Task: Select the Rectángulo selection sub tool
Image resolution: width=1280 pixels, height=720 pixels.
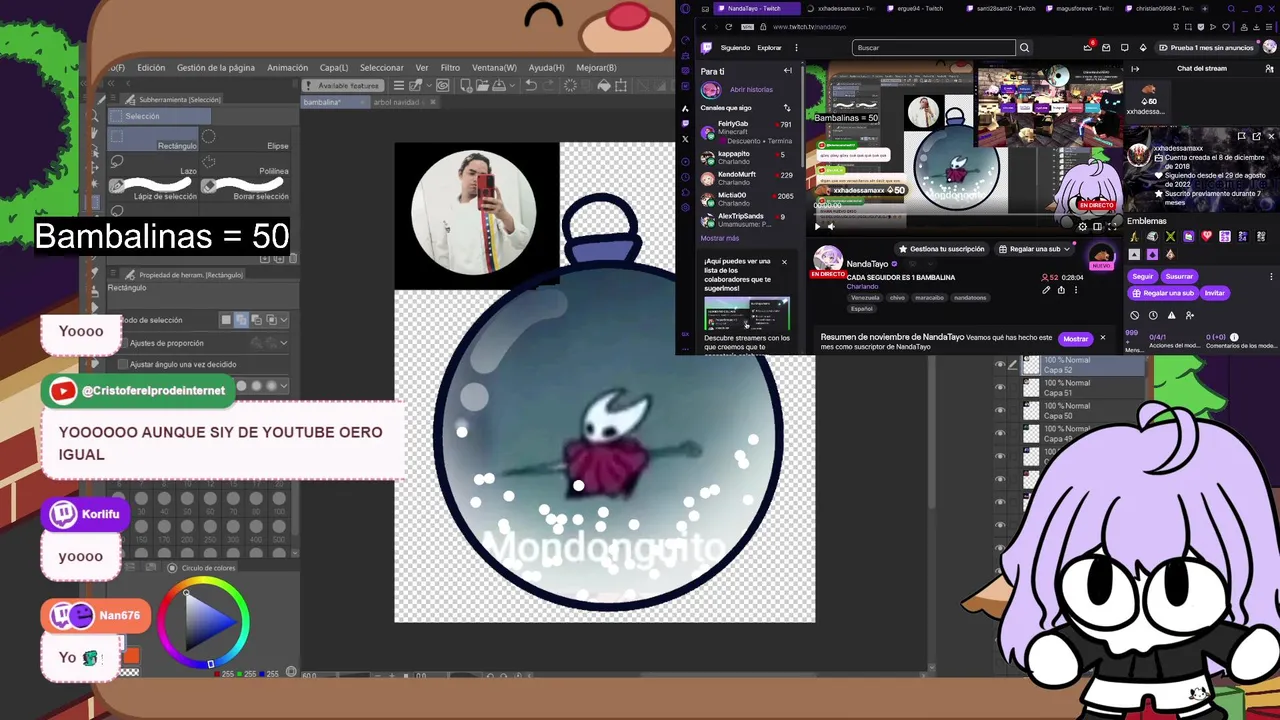Action: point(152,139)
